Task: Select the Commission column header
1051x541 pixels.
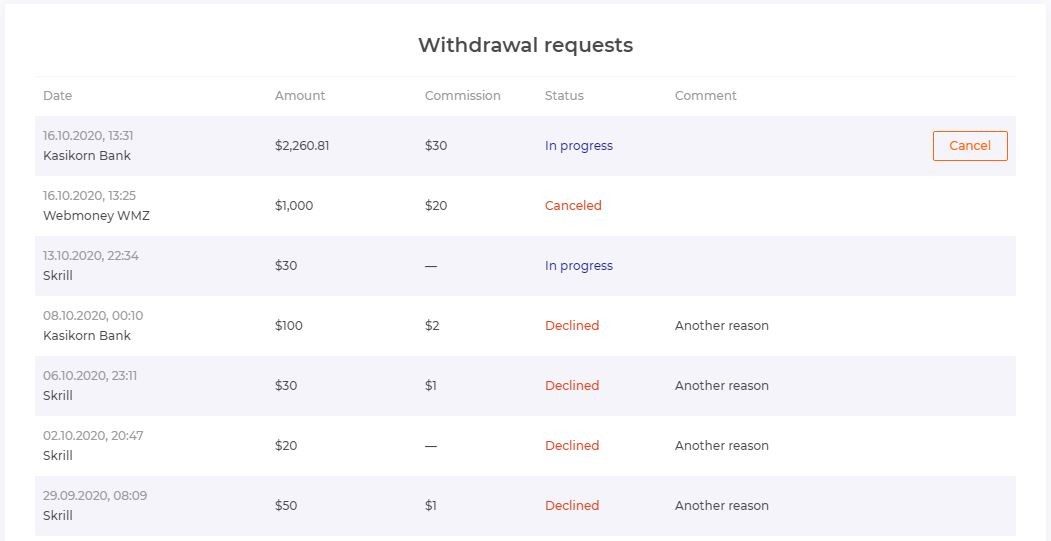Action: pyautogui.click(x=462, y=96)
